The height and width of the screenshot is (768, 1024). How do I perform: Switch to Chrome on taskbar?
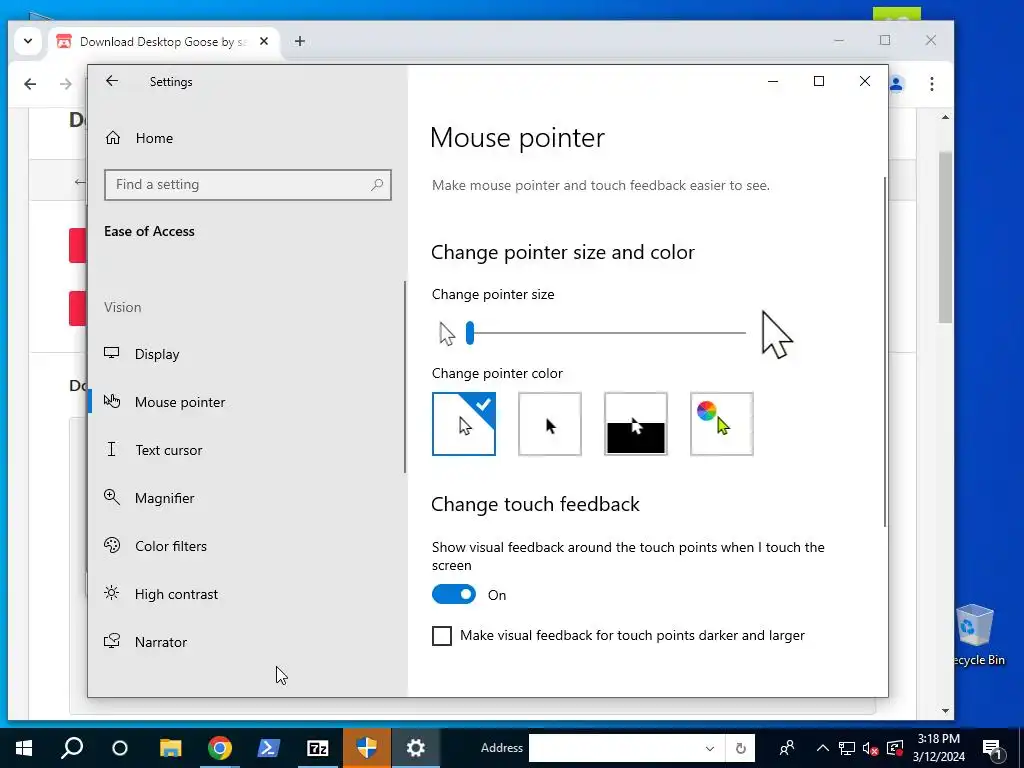[219, 748]
